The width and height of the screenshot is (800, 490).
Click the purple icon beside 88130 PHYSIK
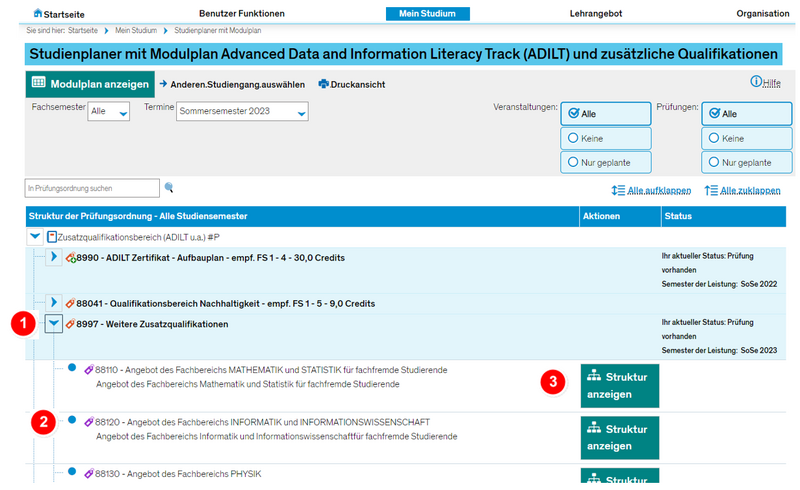pos(89,474)
